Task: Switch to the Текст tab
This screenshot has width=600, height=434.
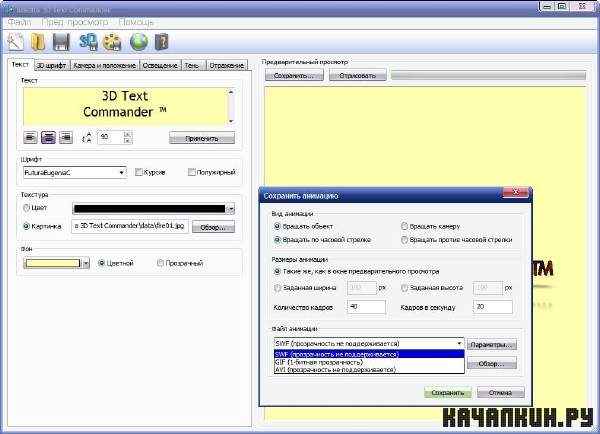Action: [x=20, y=64]
